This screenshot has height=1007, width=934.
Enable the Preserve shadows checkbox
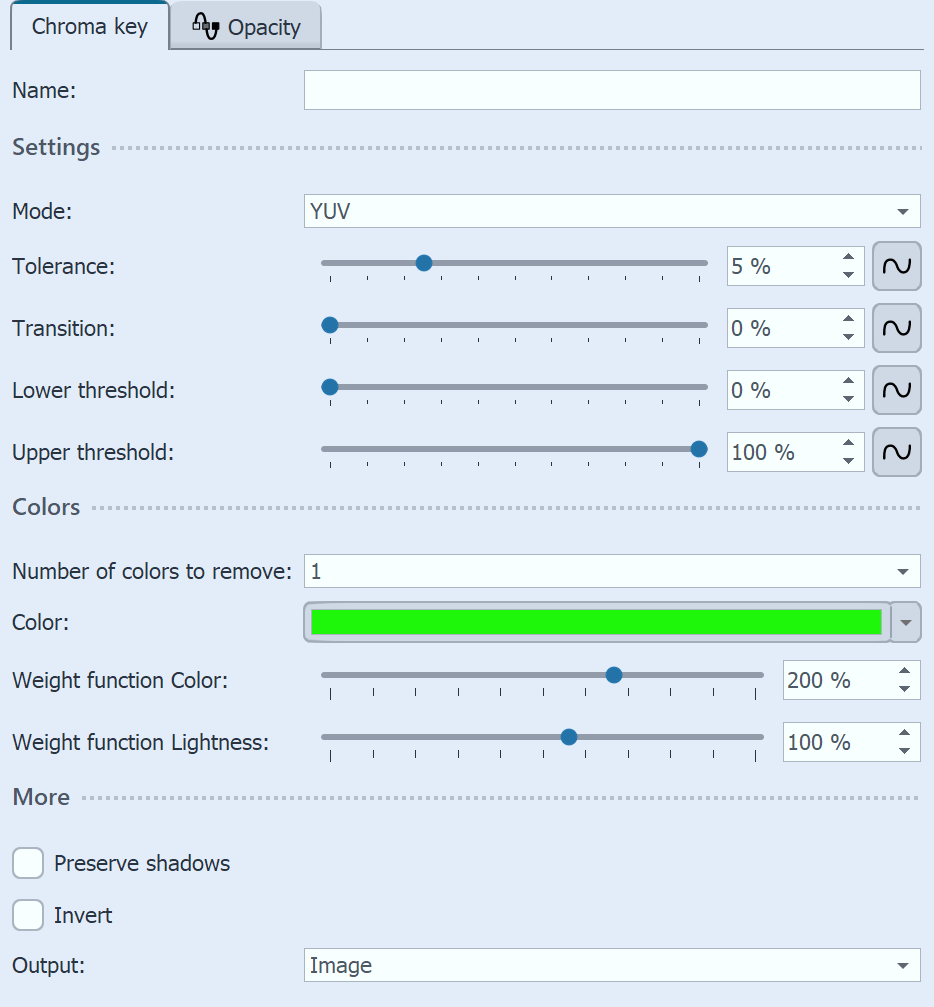click(x=27, y=863)
